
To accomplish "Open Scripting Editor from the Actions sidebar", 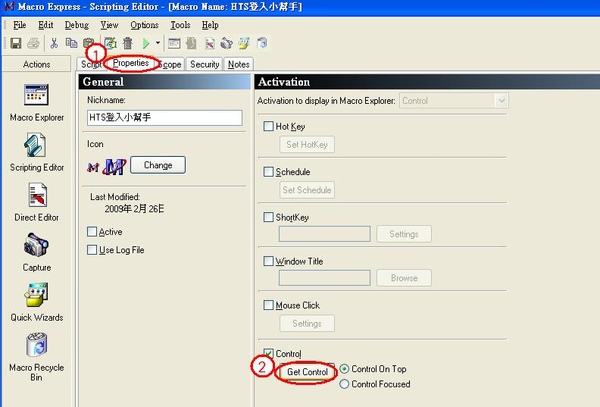I will [37, 152].
